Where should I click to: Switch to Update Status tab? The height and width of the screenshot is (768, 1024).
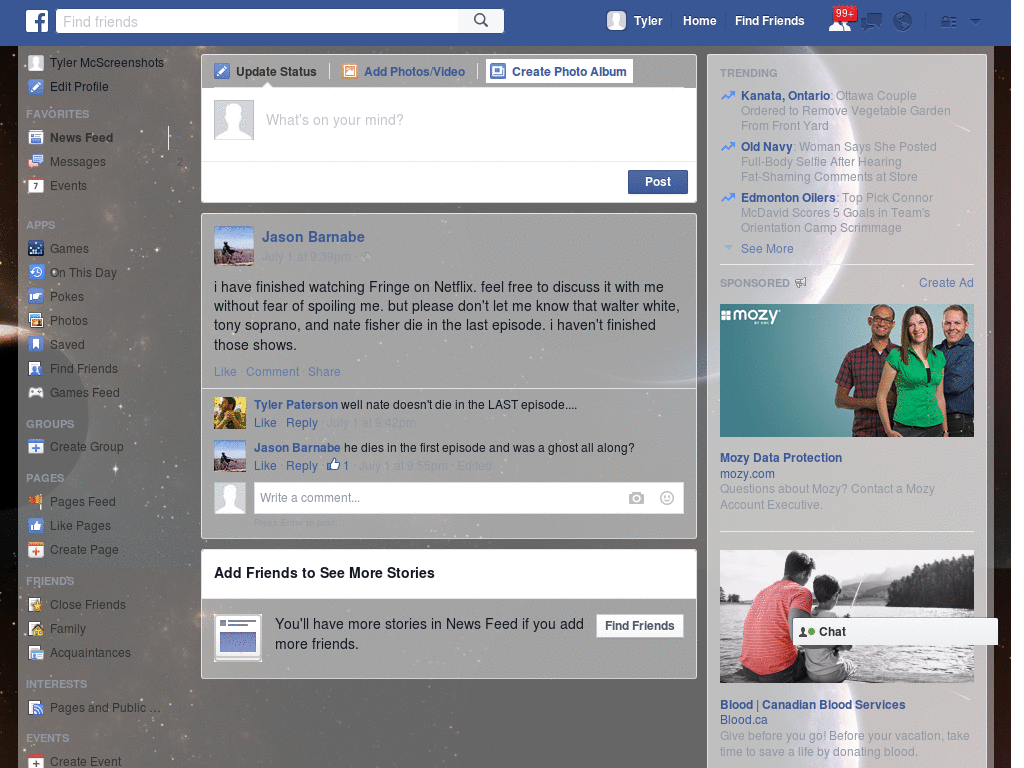[x=266, y=72]
